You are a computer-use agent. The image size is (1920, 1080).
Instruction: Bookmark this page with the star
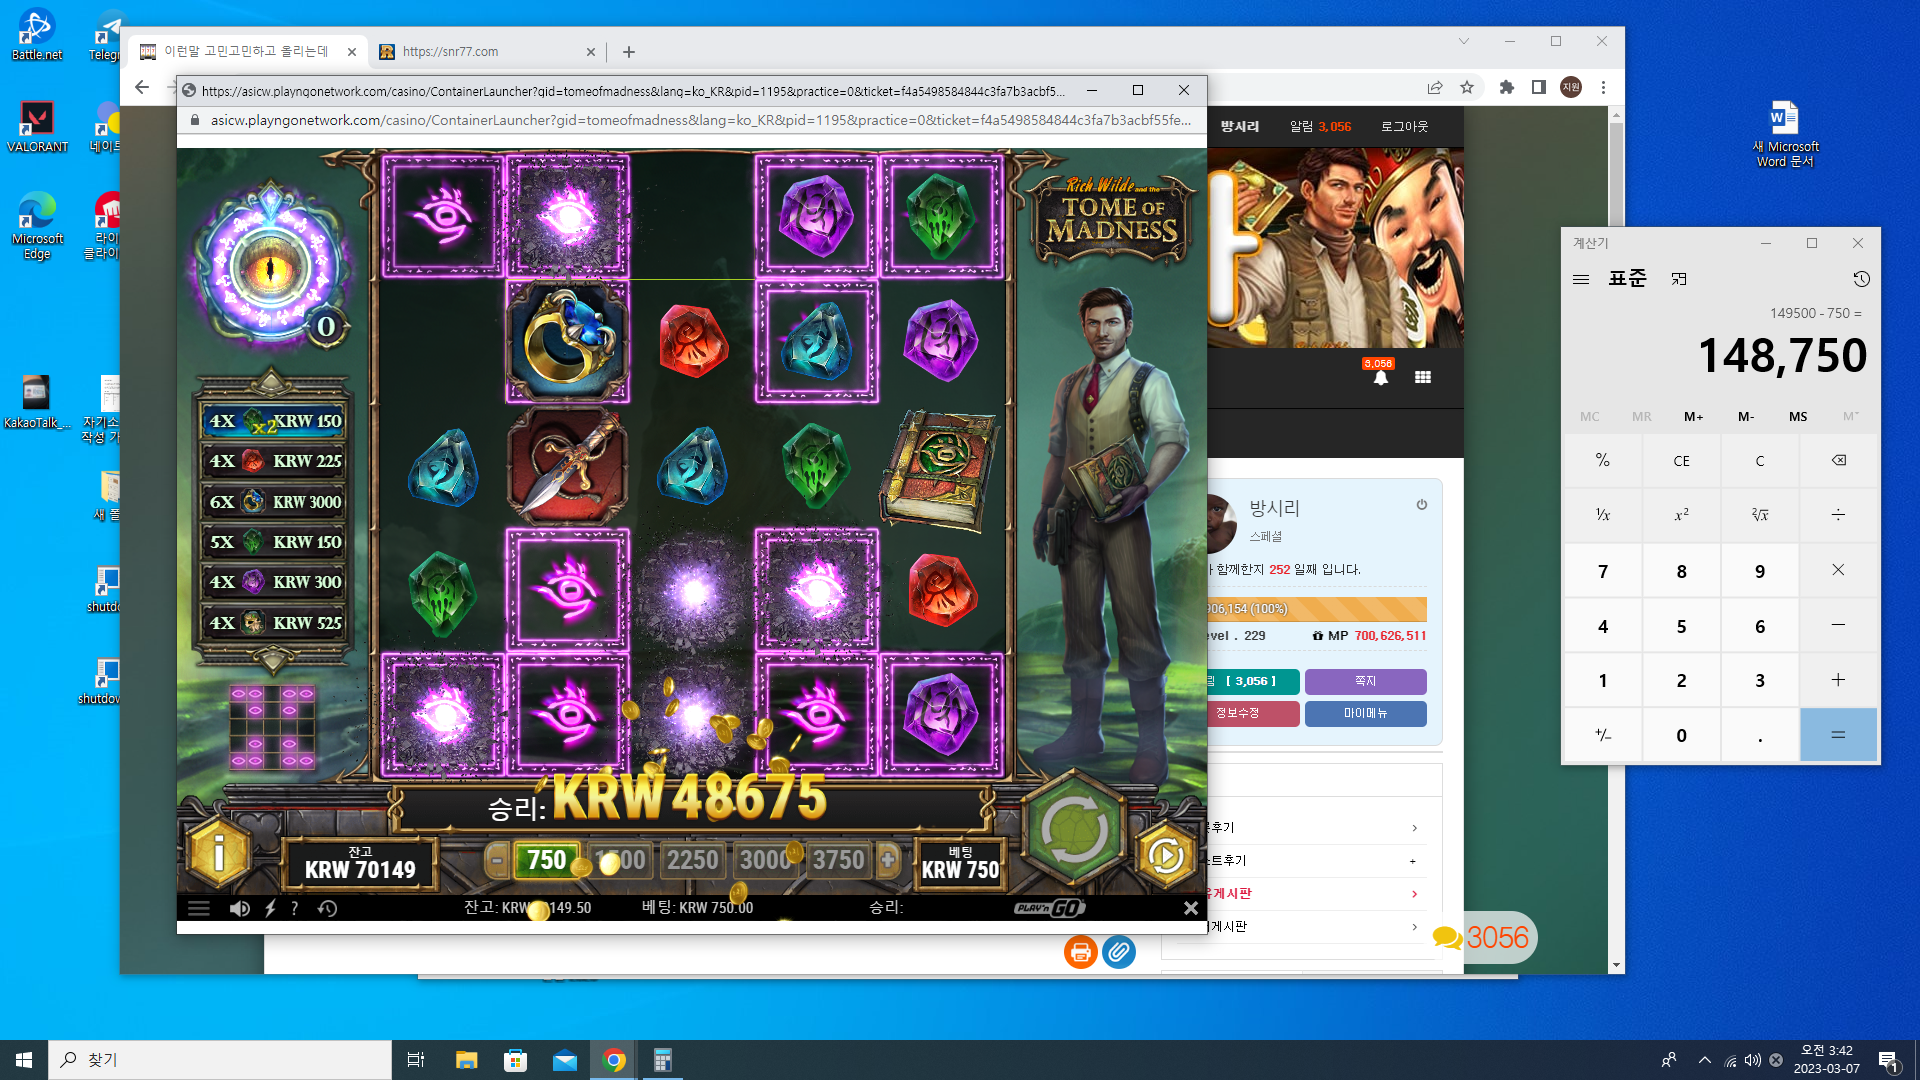click(x=1467, y=87)
